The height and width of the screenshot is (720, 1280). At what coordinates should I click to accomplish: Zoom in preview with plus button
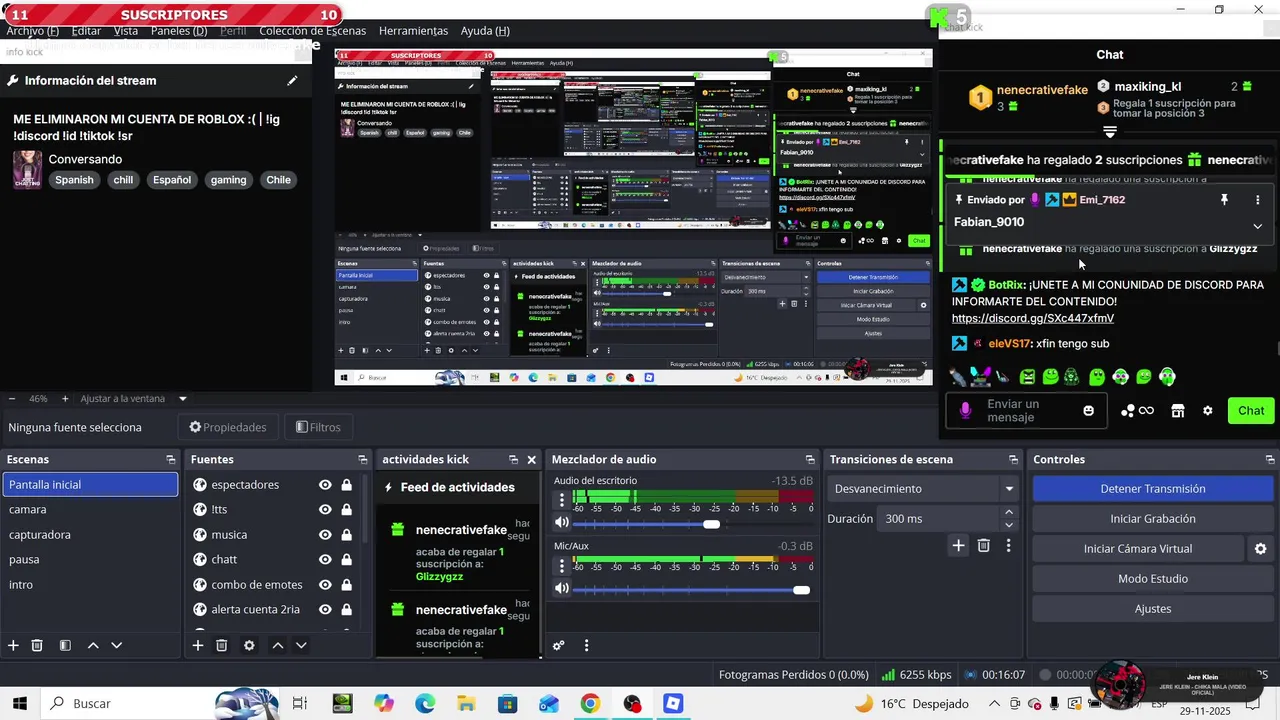coord(65,399)
